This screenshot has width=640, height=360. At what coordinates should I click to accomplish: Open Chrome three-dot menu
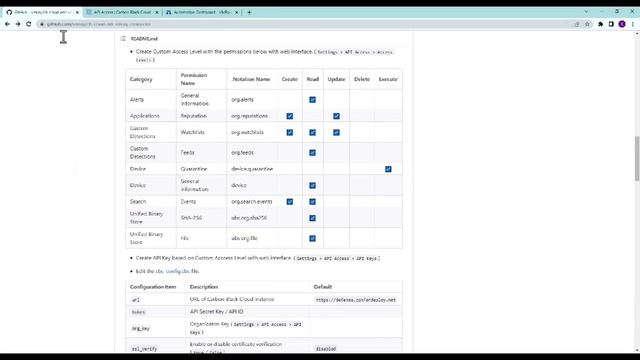(633, 24)
